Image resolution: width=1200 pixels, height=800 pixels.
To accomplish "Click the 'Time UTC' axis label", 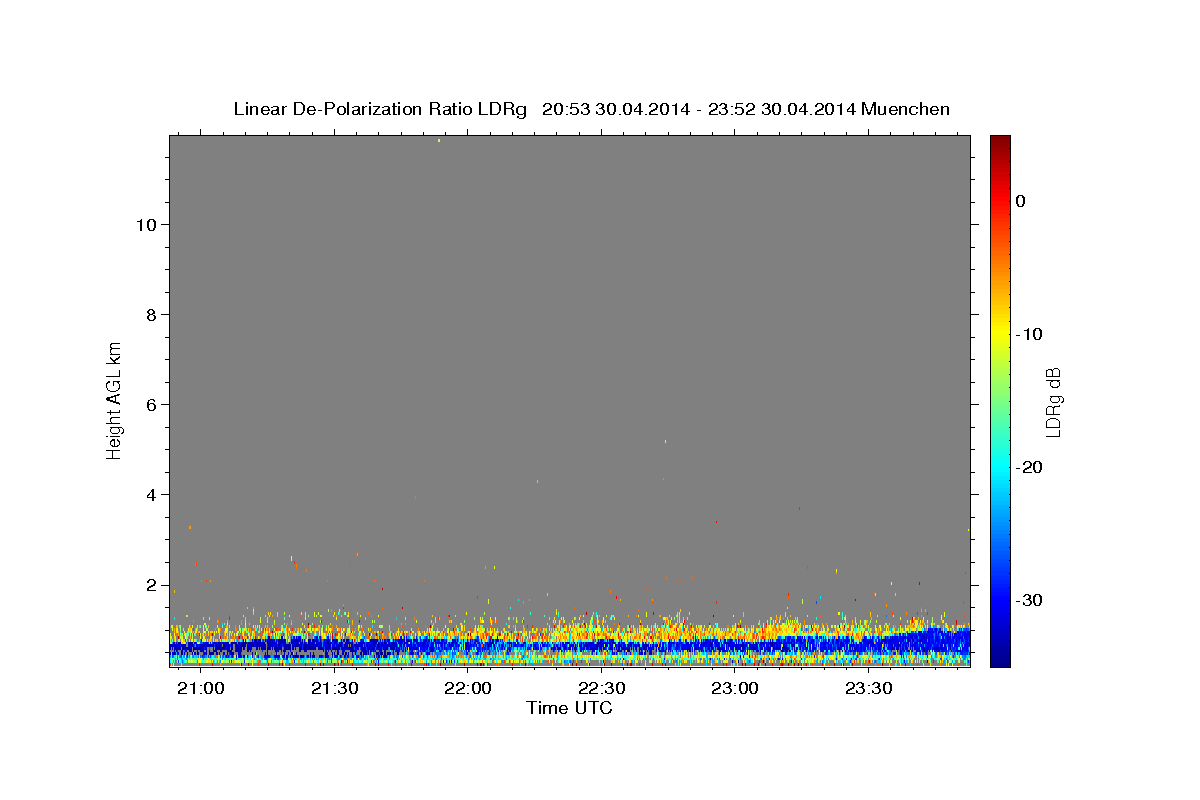I will (569, 708).
